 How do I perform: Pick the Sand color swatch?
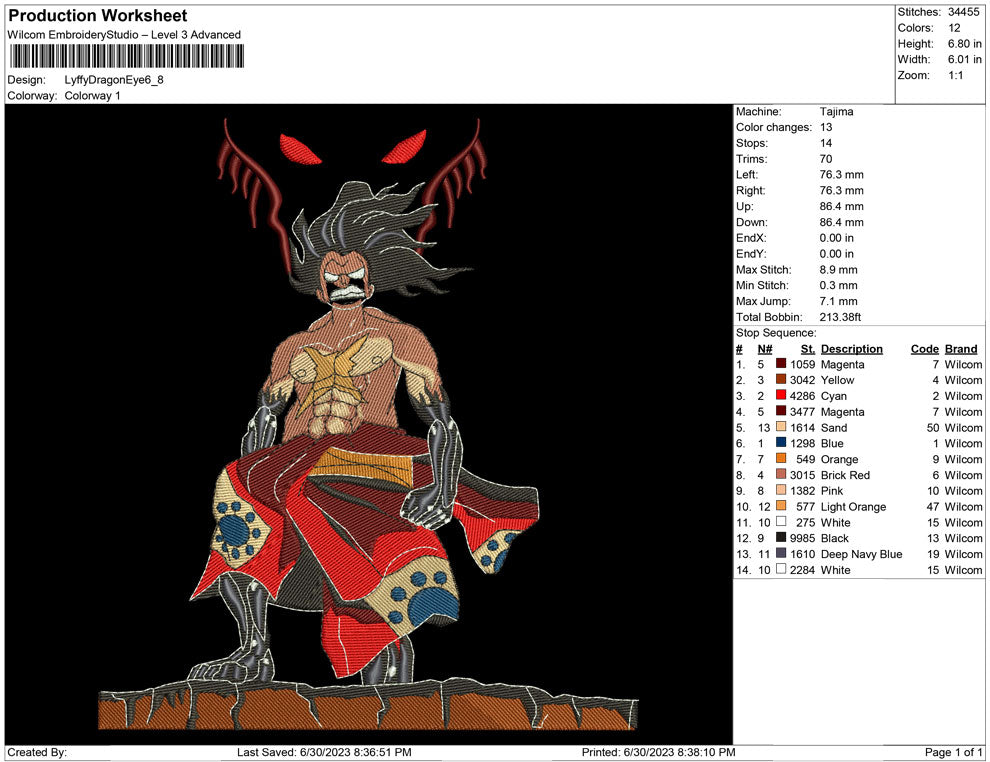tap(781, 427)
